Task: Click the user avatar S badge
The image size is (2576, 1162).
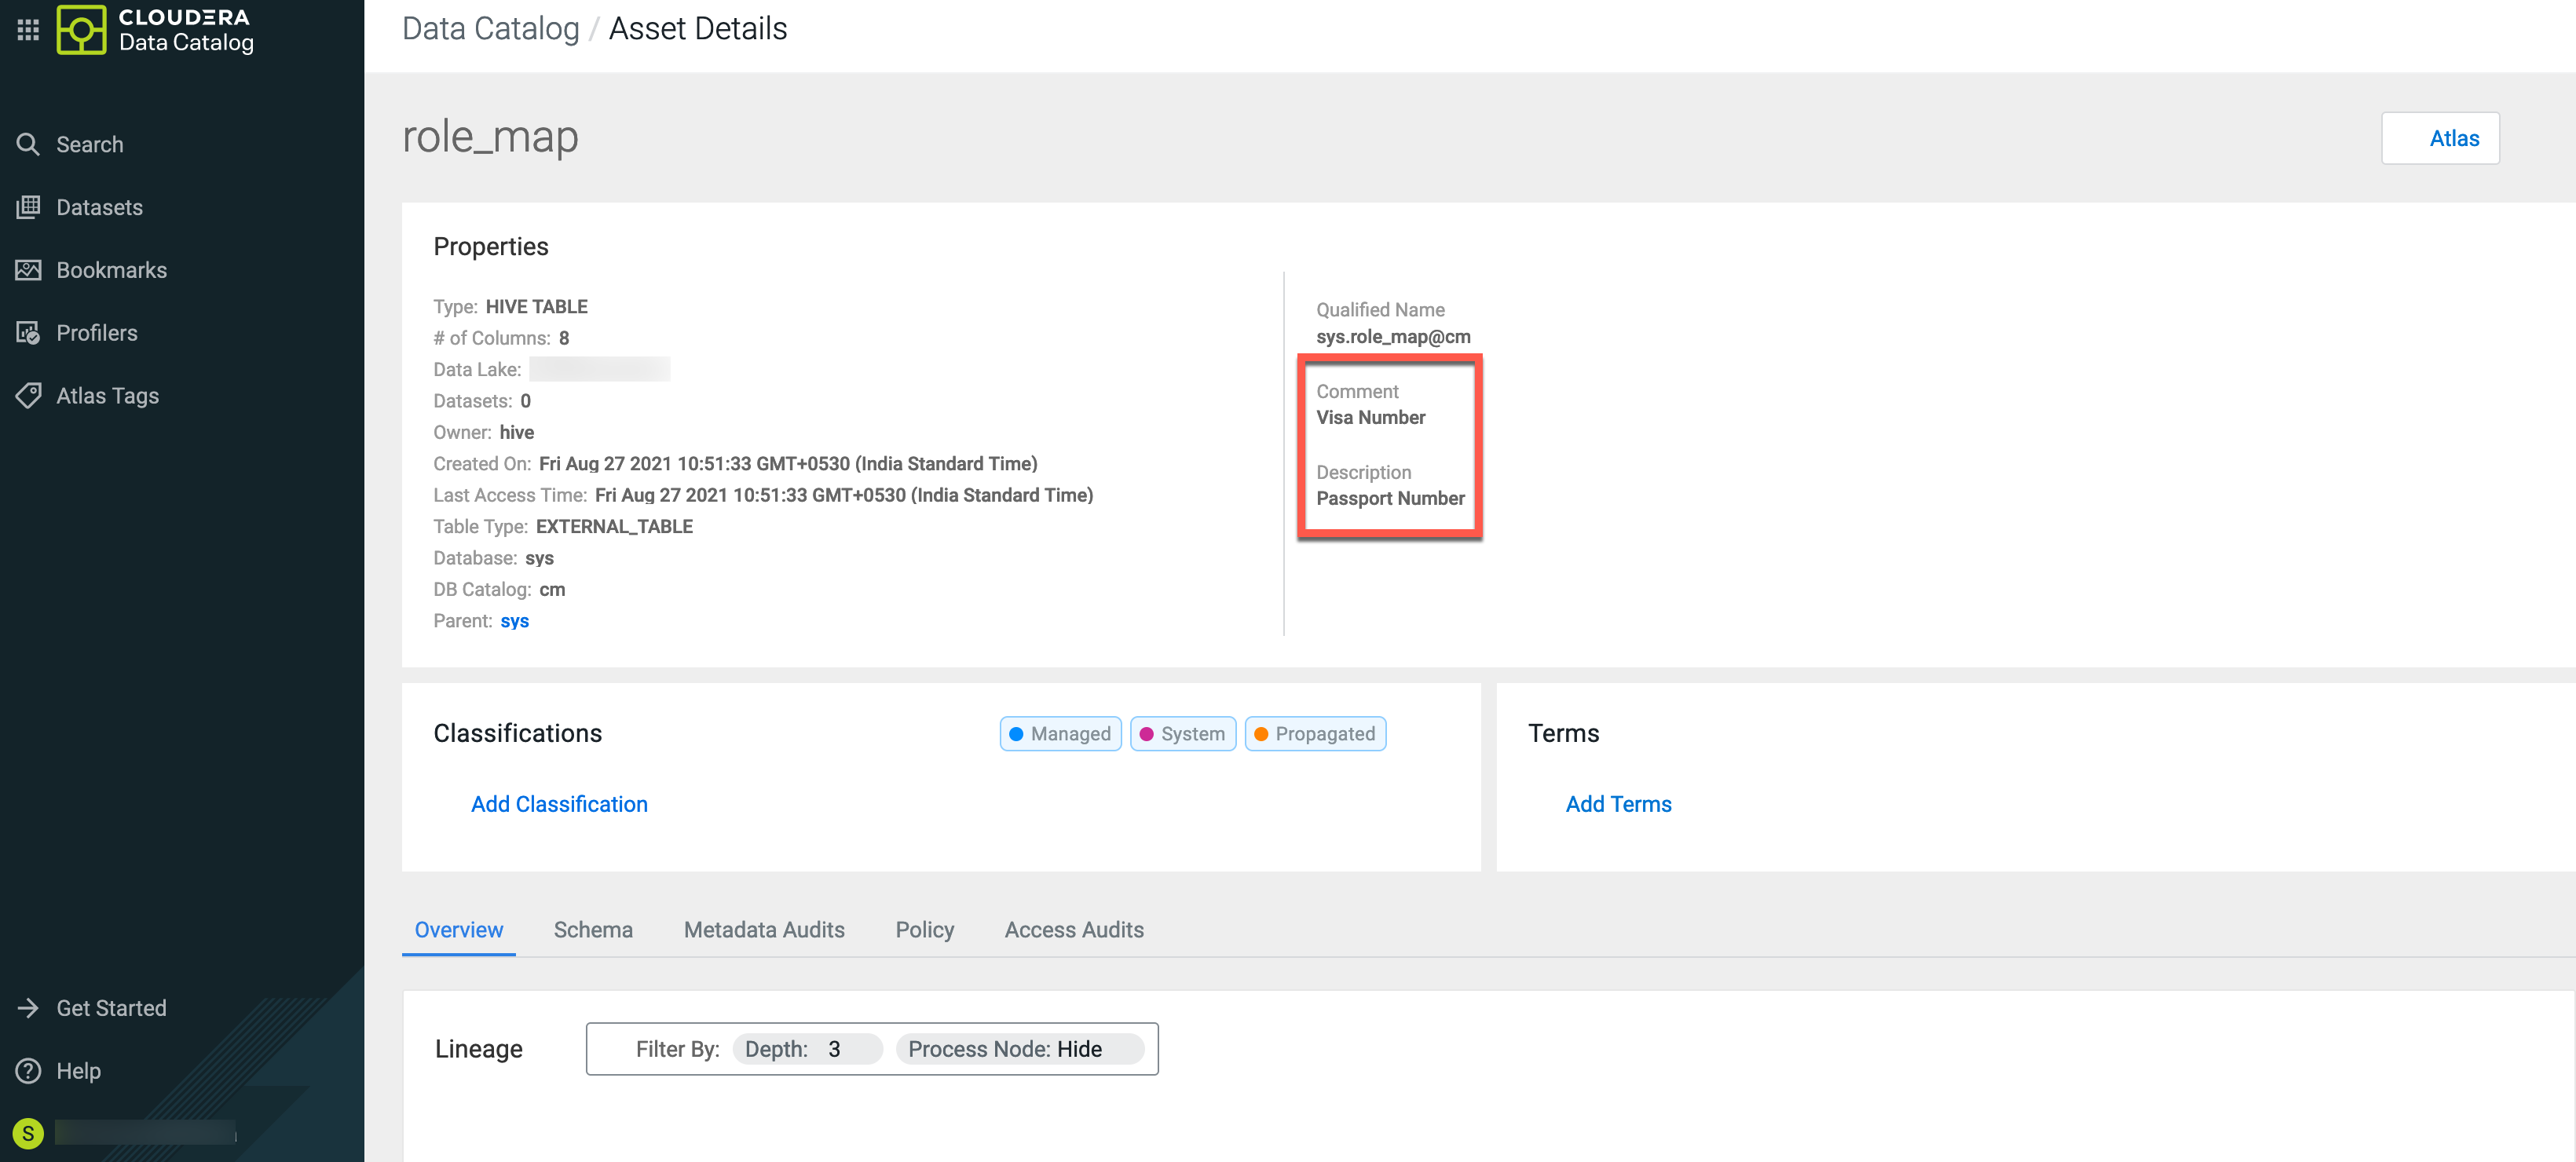Action: click(x=28, y=1133)
